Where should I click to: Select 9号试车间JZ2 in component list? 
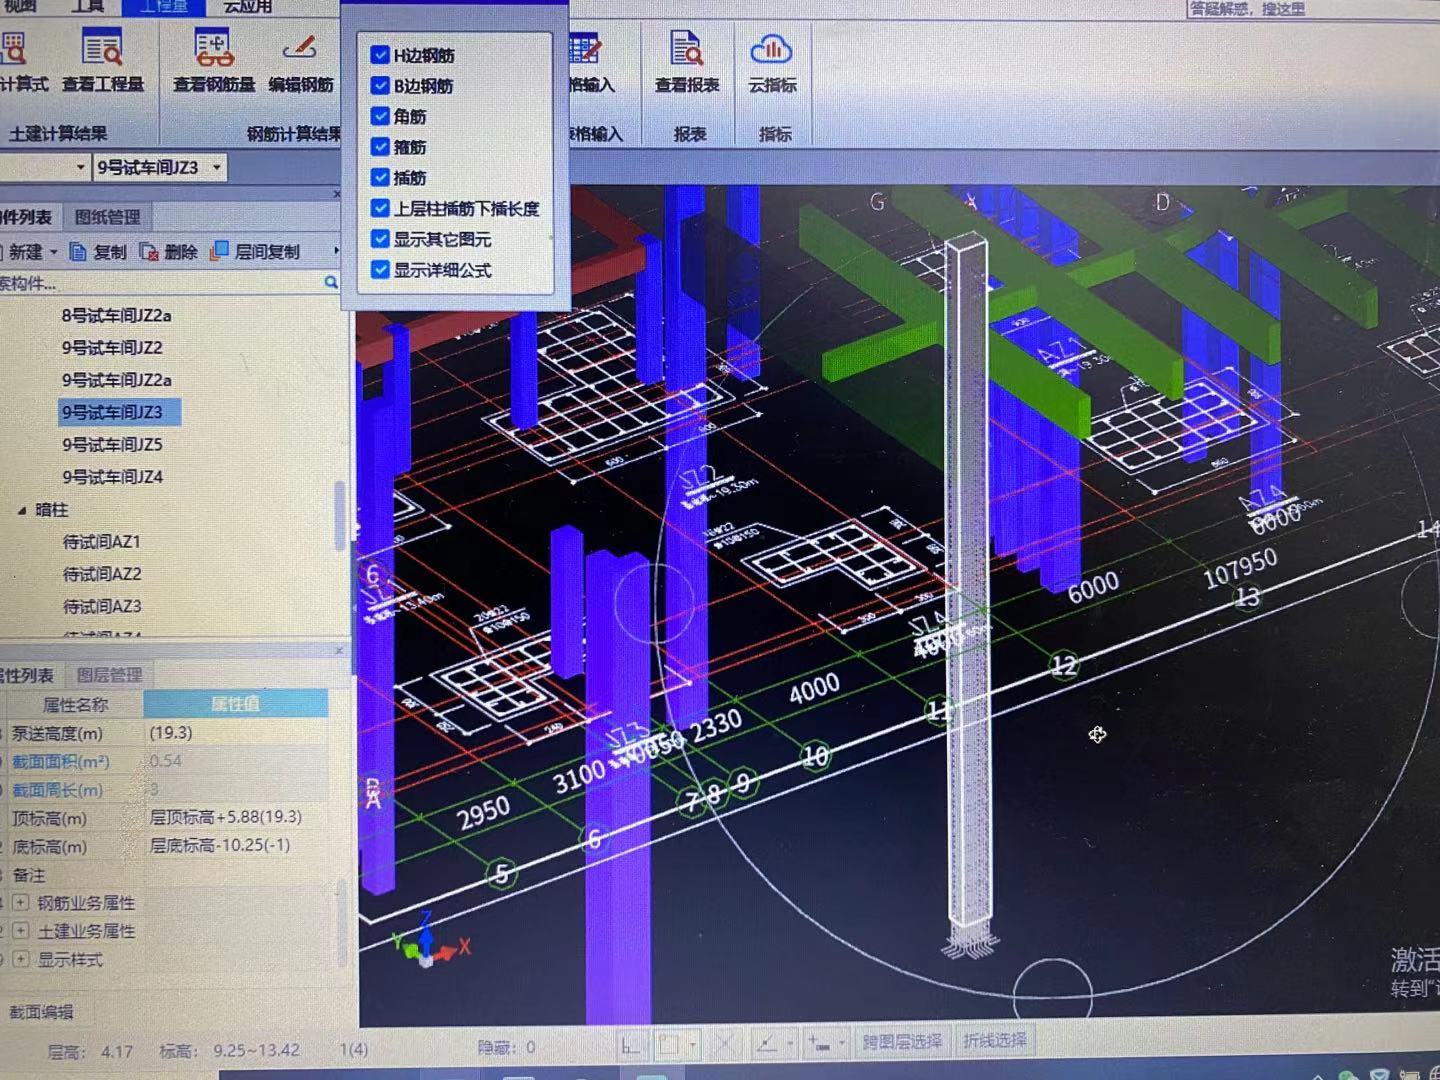pyautogui.click(x=112, y=348)
